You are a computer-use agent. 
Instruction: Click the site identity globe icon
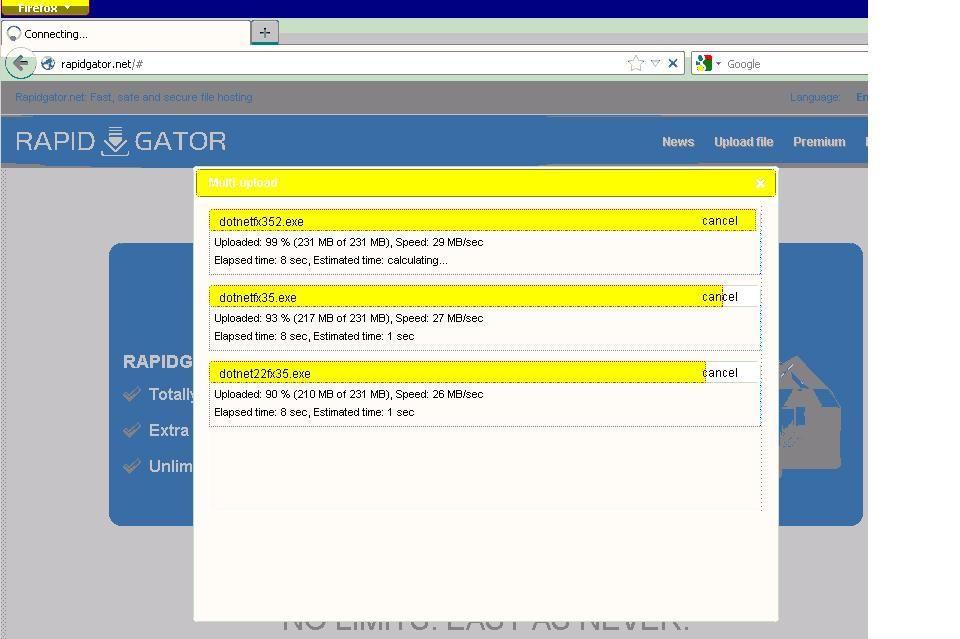pos(48,64)
